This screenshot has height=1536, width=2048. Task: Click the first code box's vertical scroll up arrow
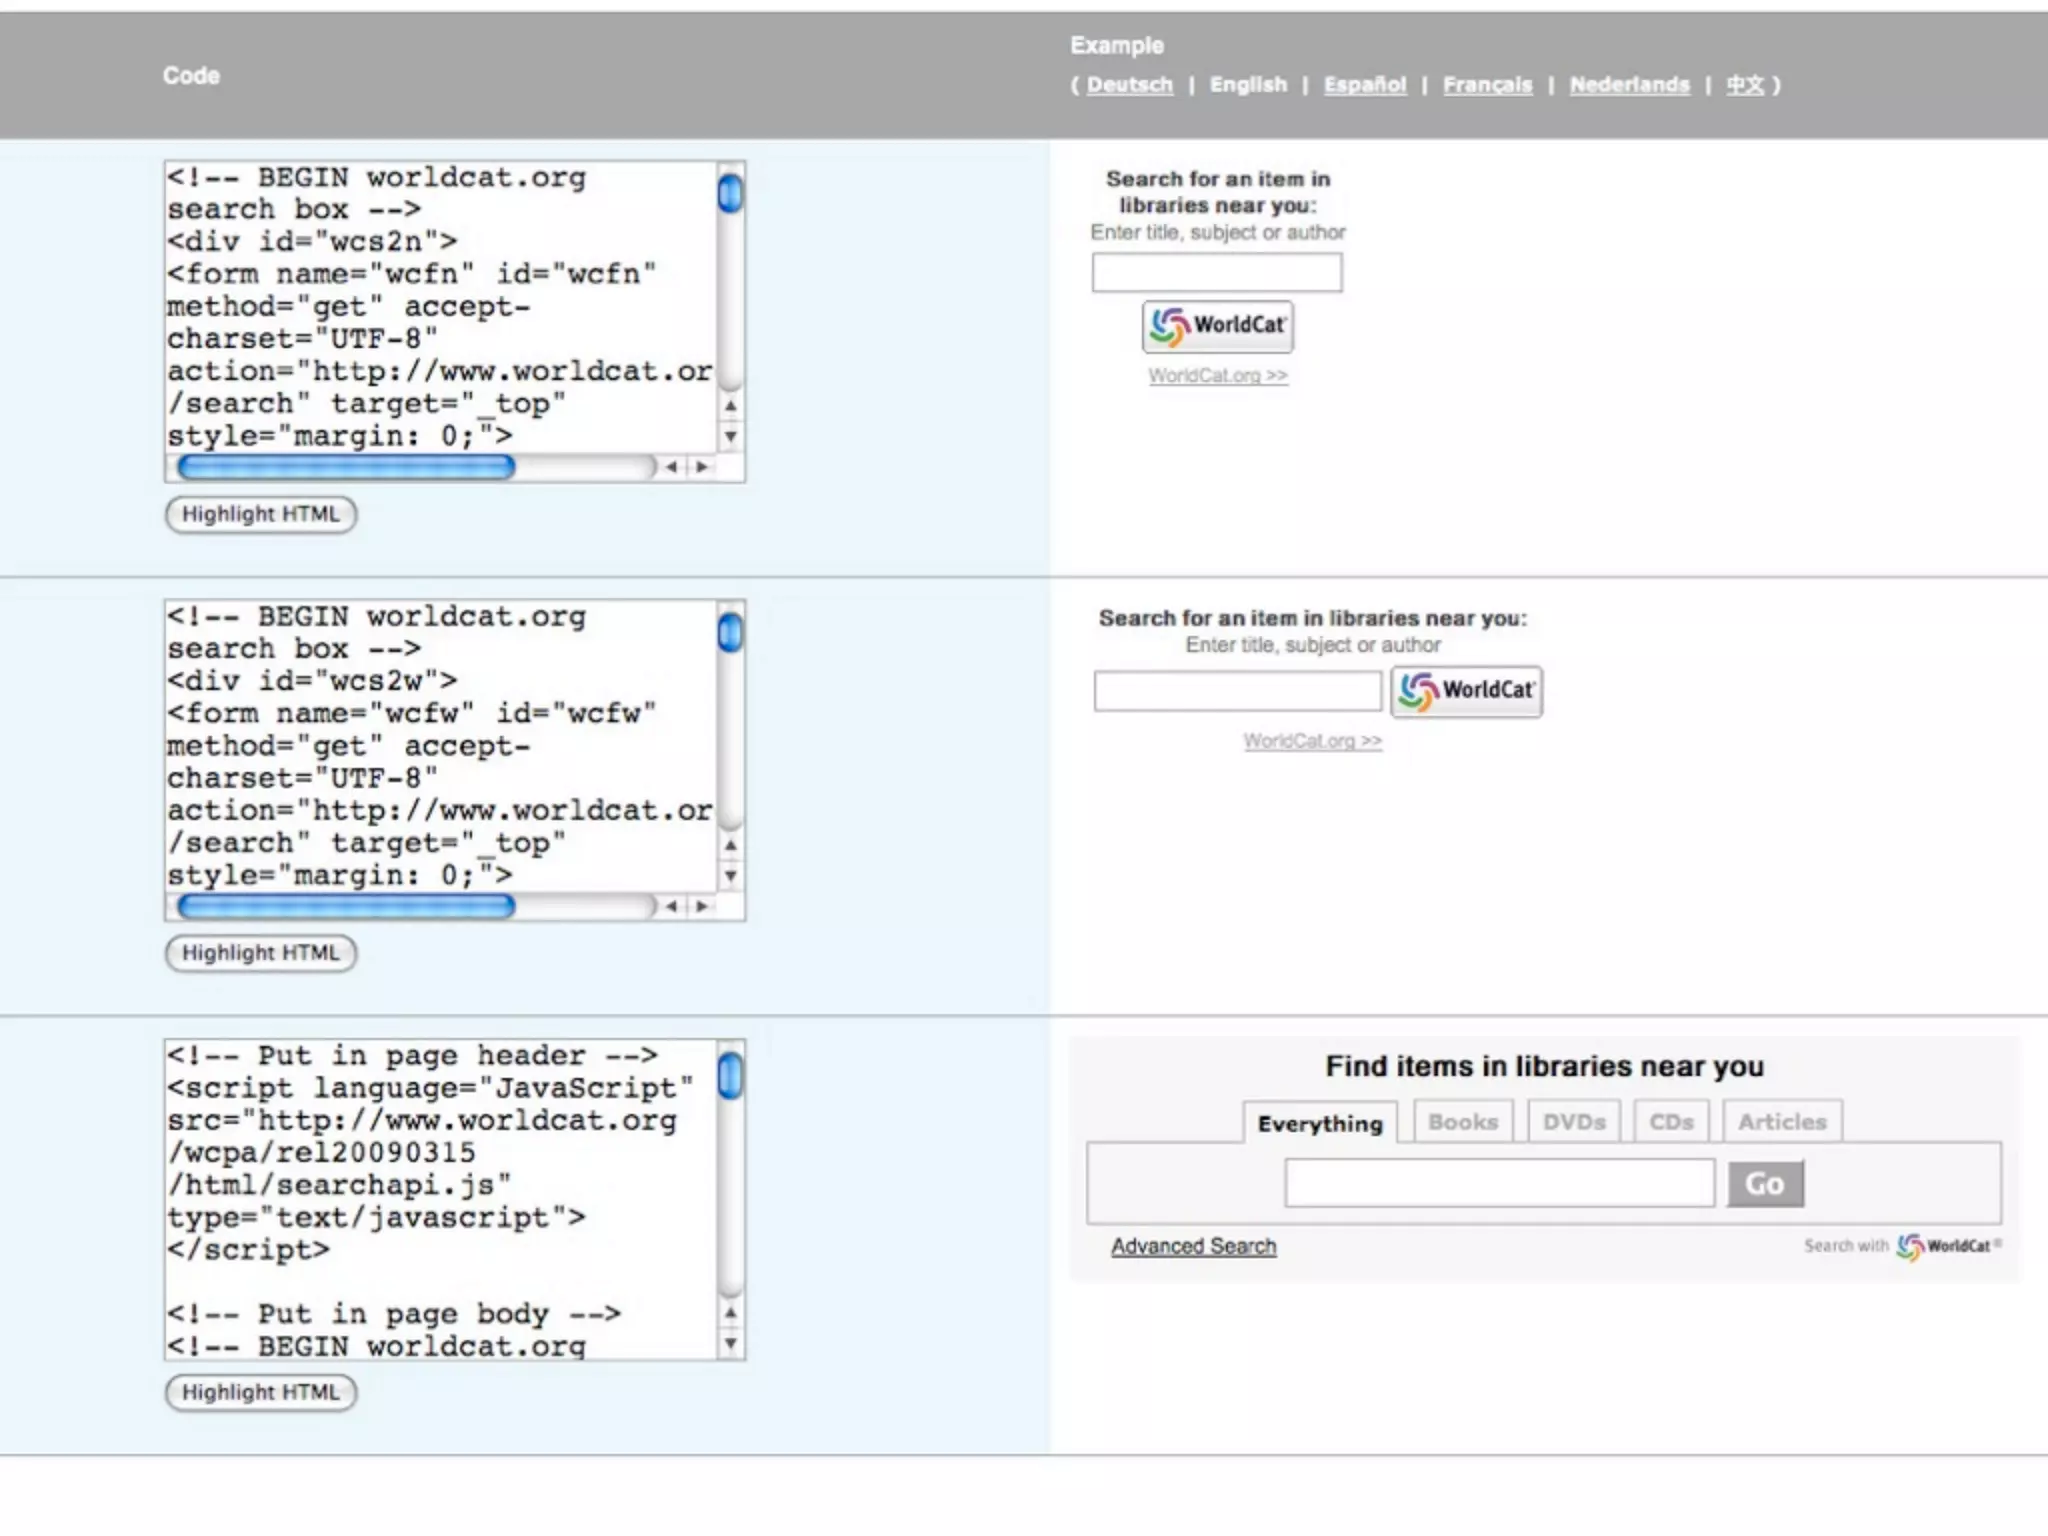pyautogui.click(x=731, y=406)
